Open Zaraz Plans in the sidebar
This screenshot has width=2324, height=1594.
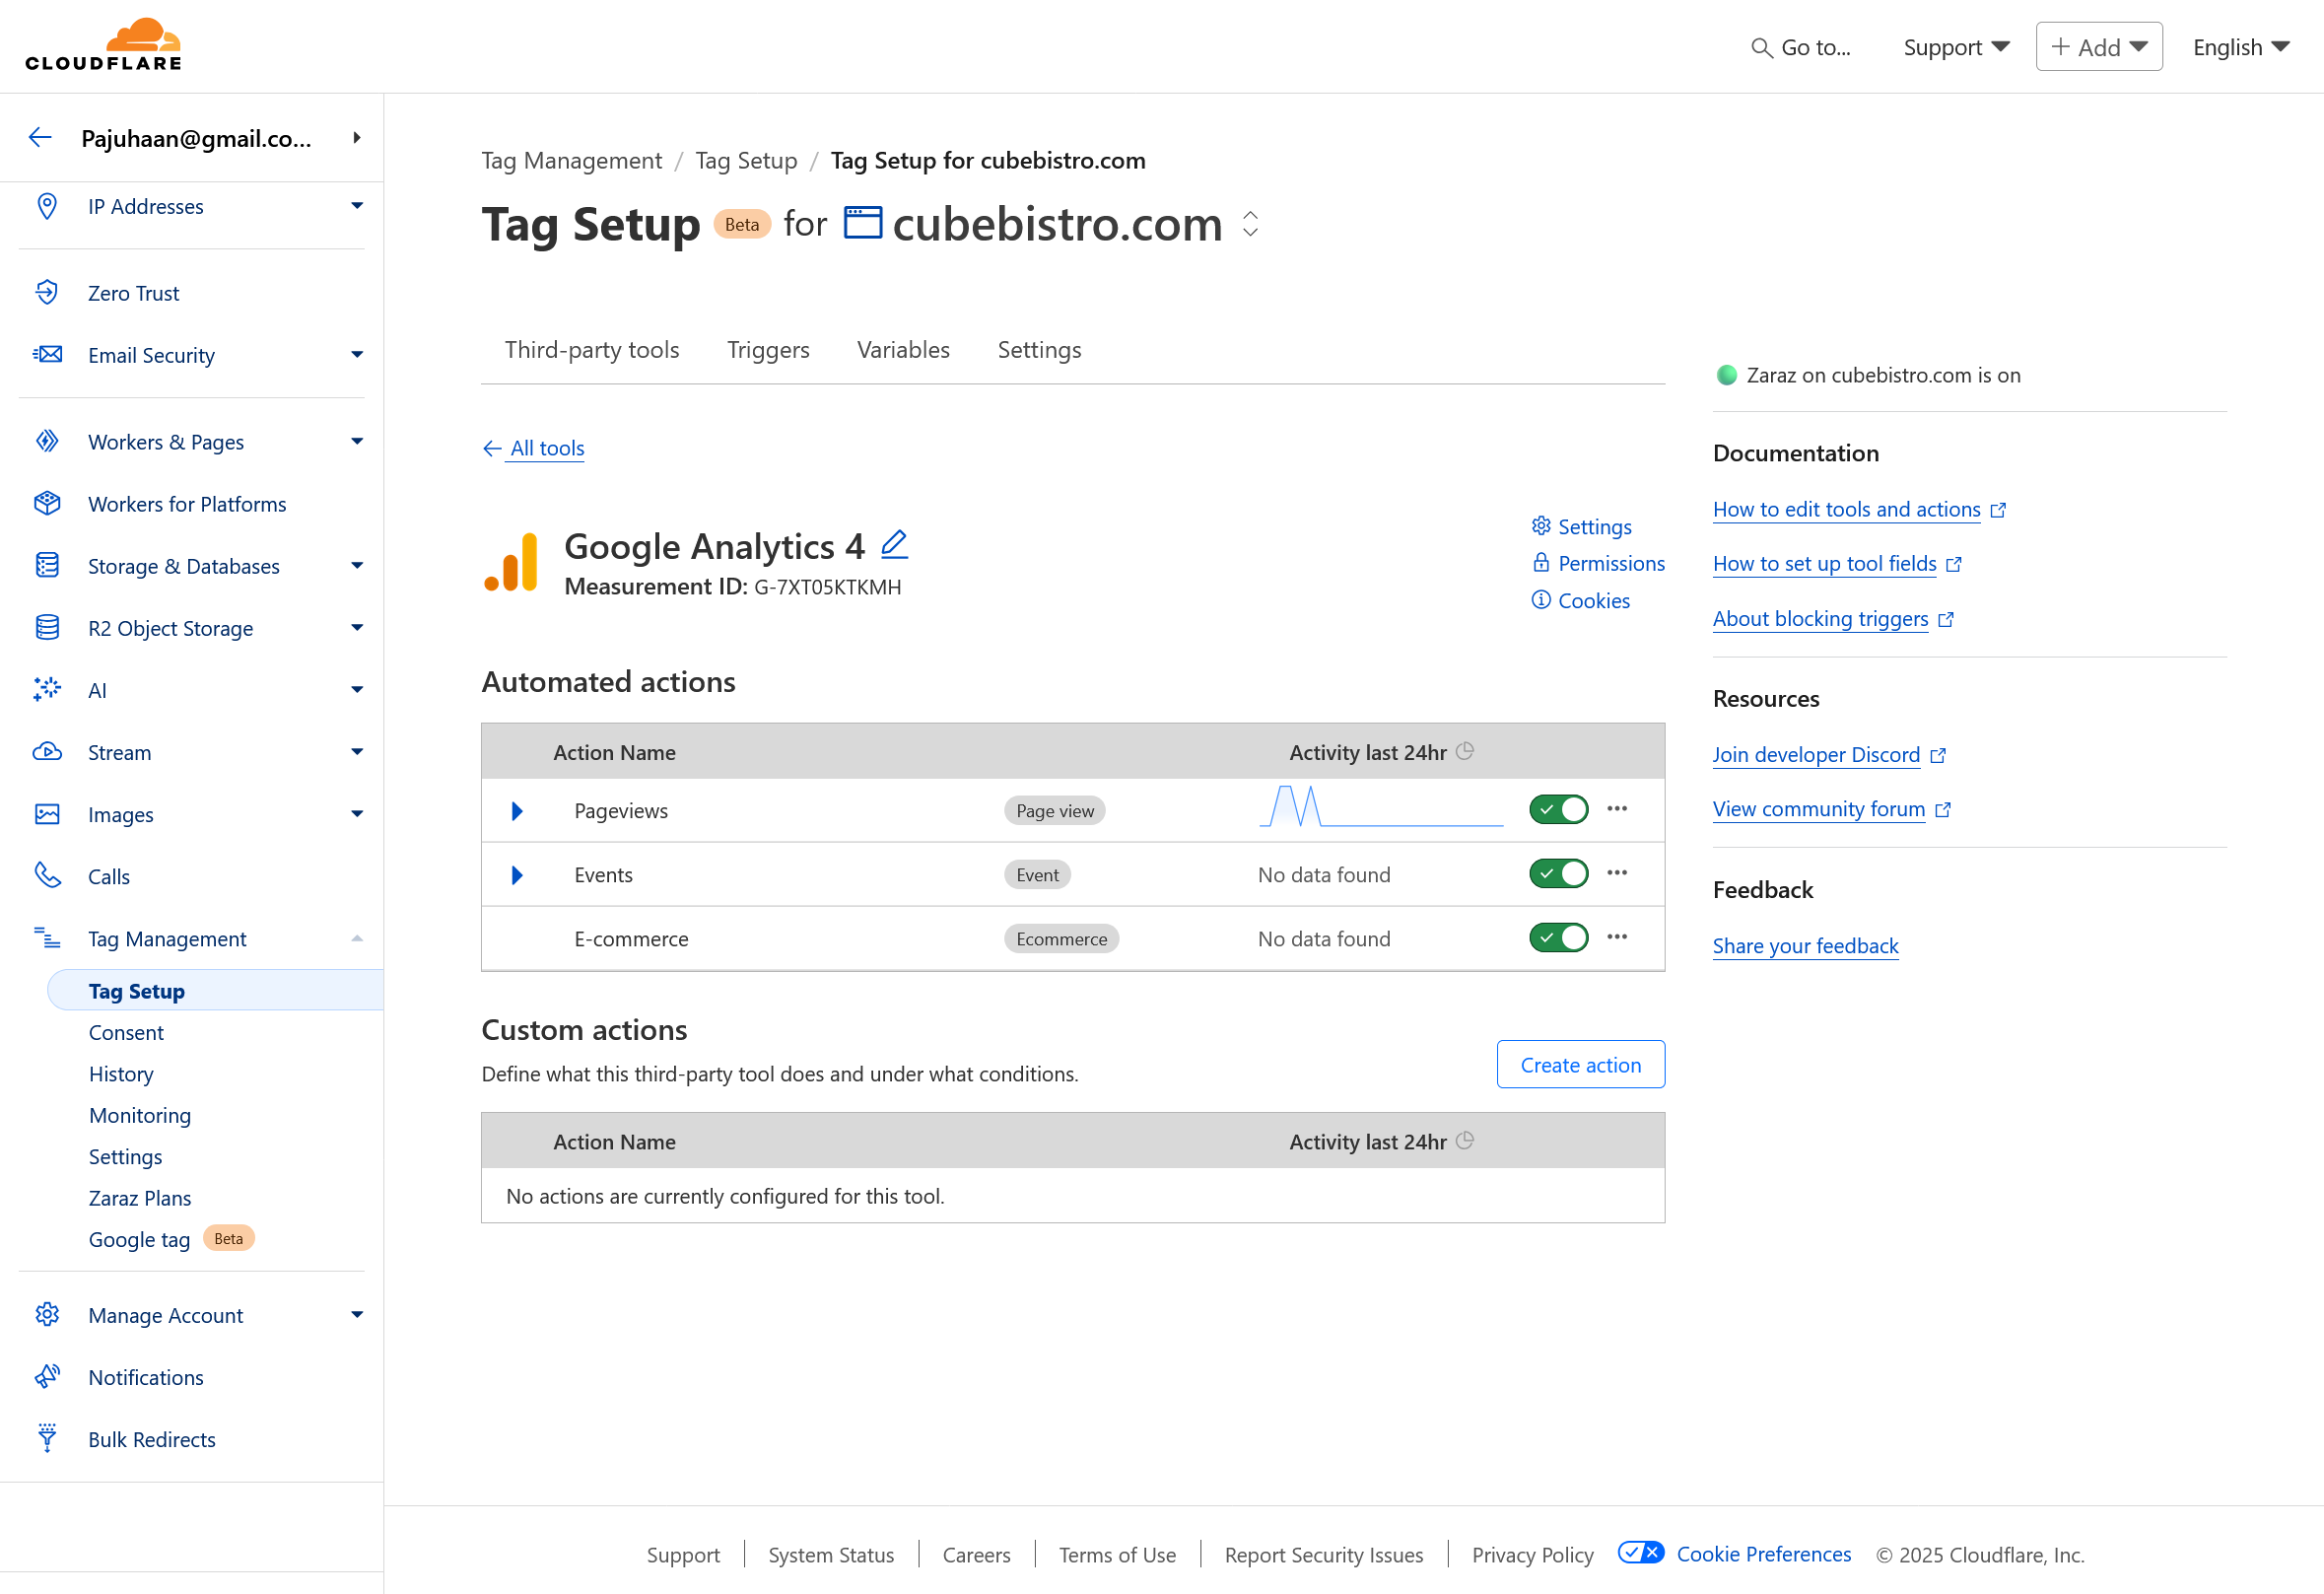tap(140, 1197)
